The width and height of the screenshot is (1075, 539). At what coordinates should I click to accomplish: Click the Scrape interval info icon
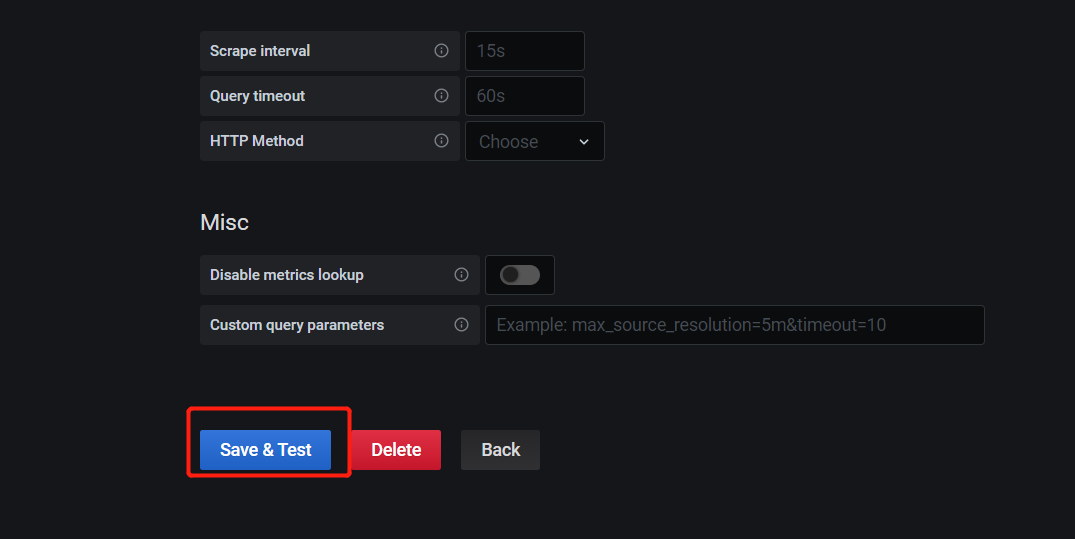click(x=442, y=51)
